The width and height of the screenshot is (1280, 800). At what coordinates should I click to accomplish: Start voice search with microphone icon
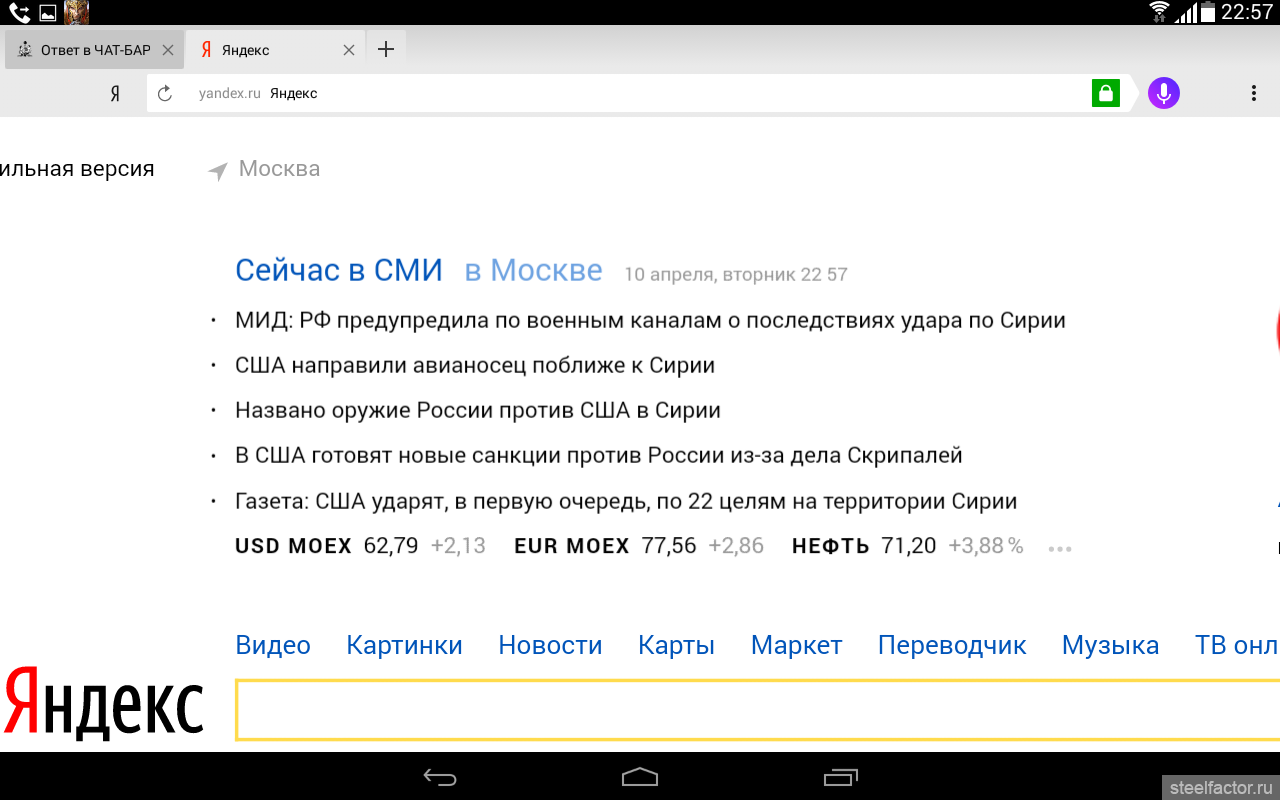pos(1163,93)
